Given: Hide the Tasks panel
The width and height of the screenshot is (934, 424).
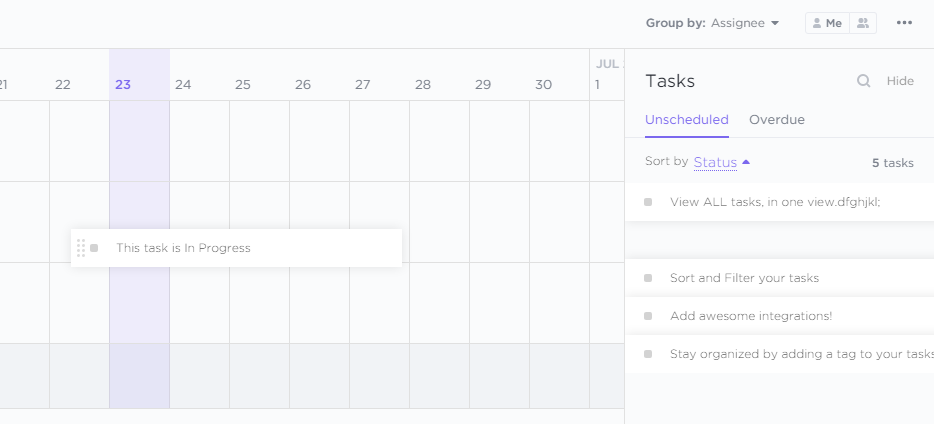Looking at the screenshot, I should (900, 81).
